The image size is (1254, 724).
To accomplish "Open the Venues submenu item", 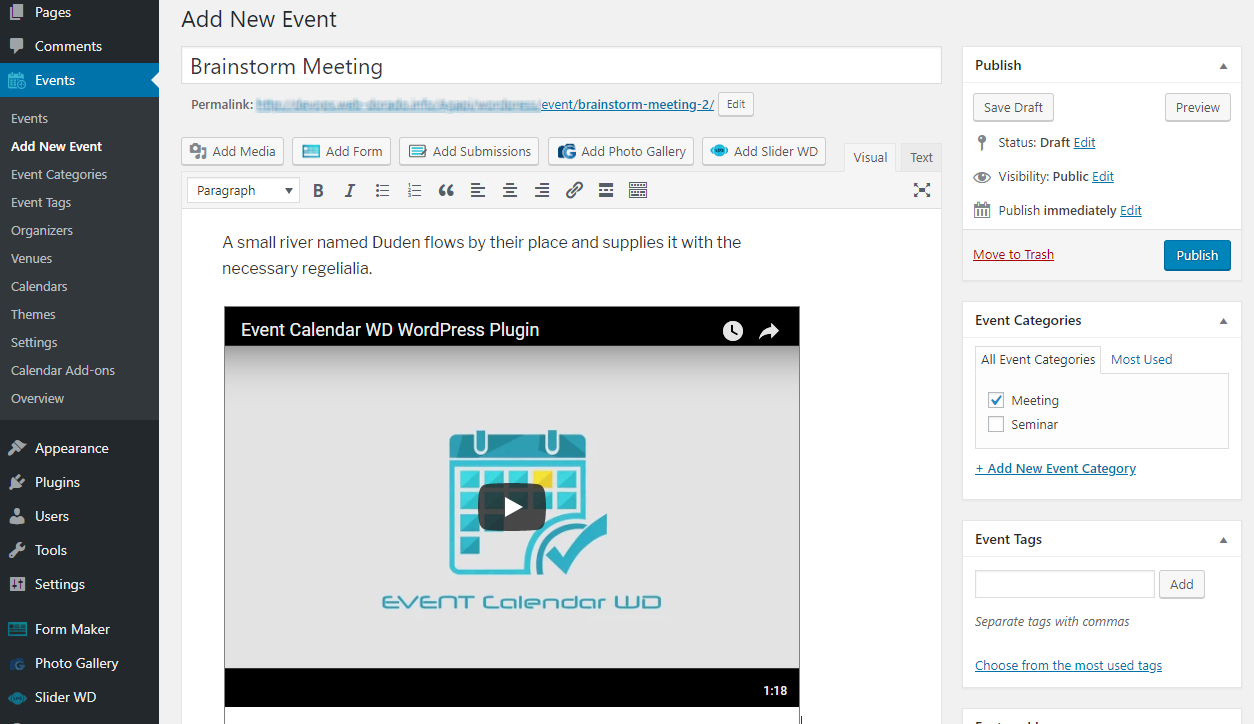I will 32,258.
